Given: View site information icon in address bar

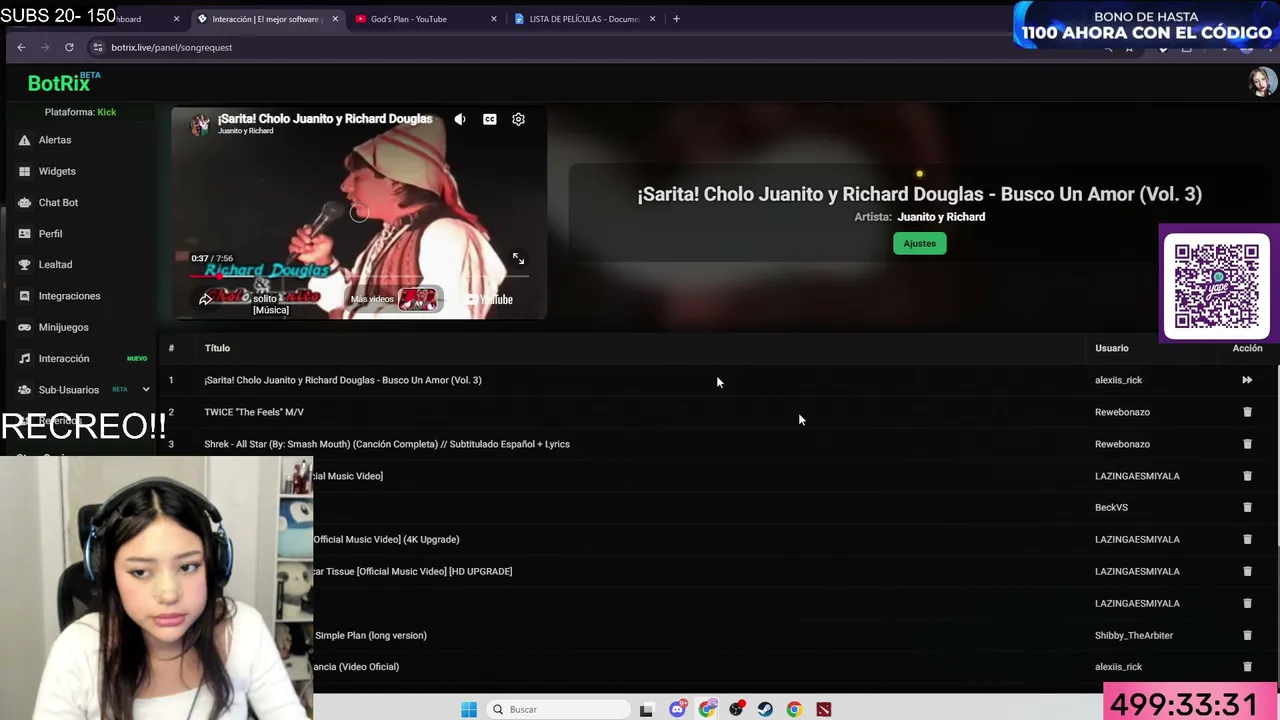Looking at the screenshot, I should point(97,47).
